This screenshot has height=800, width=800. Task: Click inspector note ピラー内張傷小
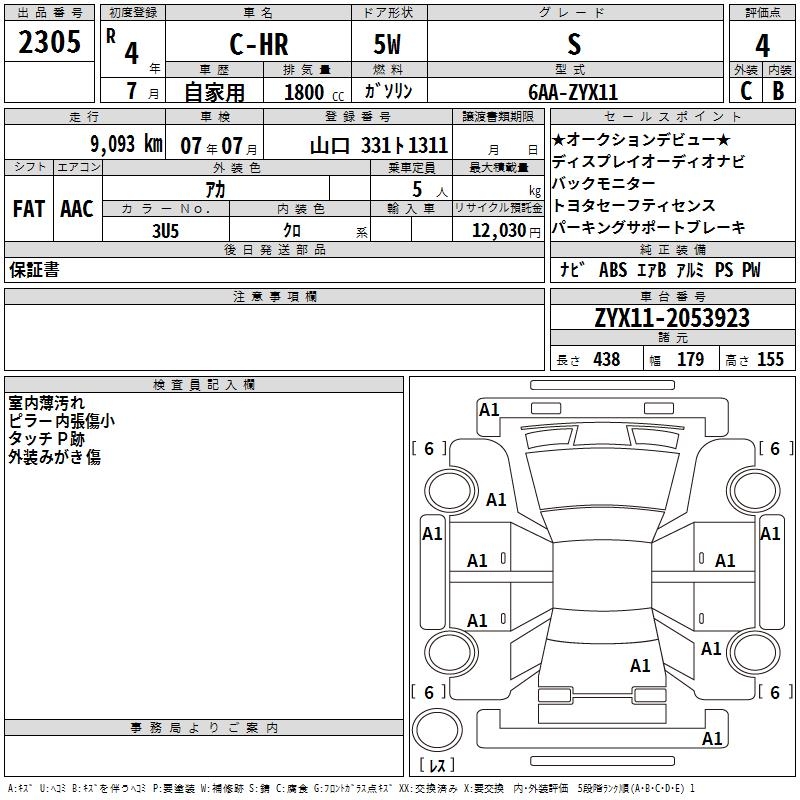click(x=61, y=420)
